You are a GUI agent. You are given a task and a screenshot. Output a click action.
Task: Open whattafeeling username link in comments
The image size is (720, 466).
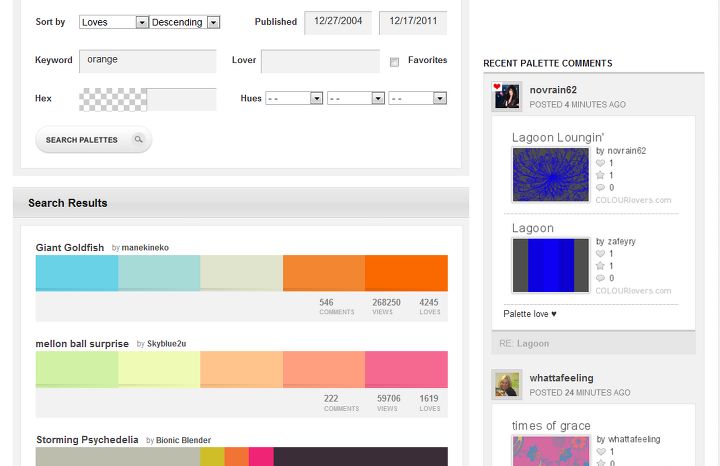click(561, 378)
